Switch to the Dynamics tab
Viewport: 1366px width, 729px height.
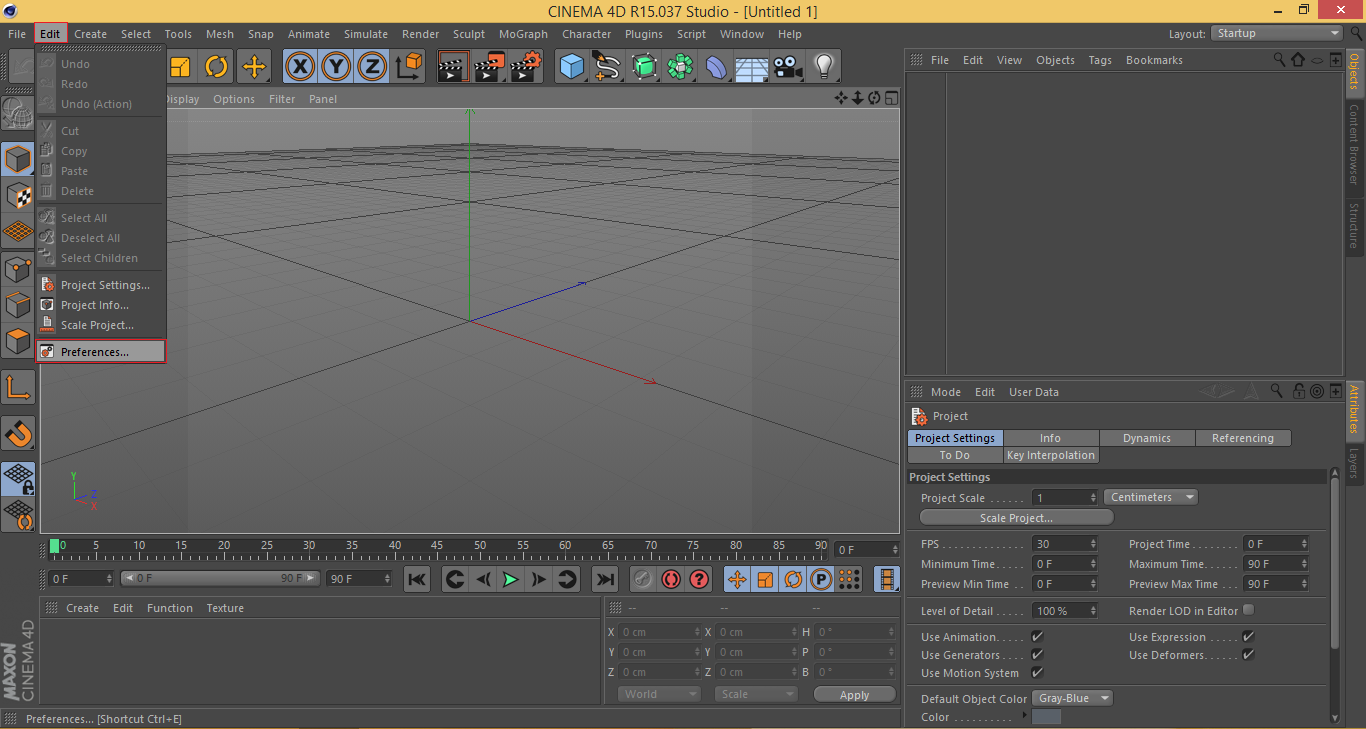pyautogui.click(x=1147, y=438)
